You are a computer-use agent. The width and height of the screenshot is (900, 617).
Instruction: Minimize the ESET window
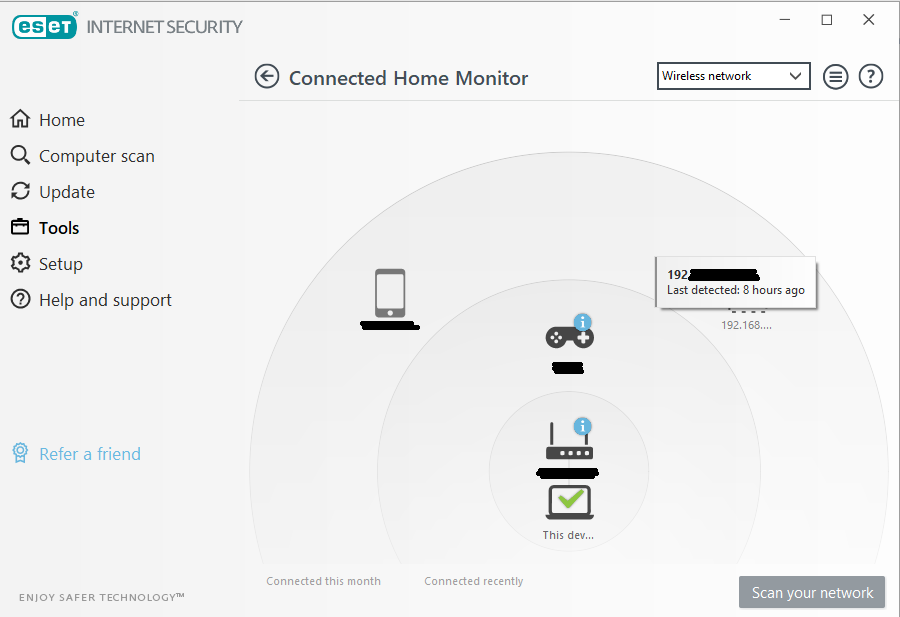click(x=785, y=20)
